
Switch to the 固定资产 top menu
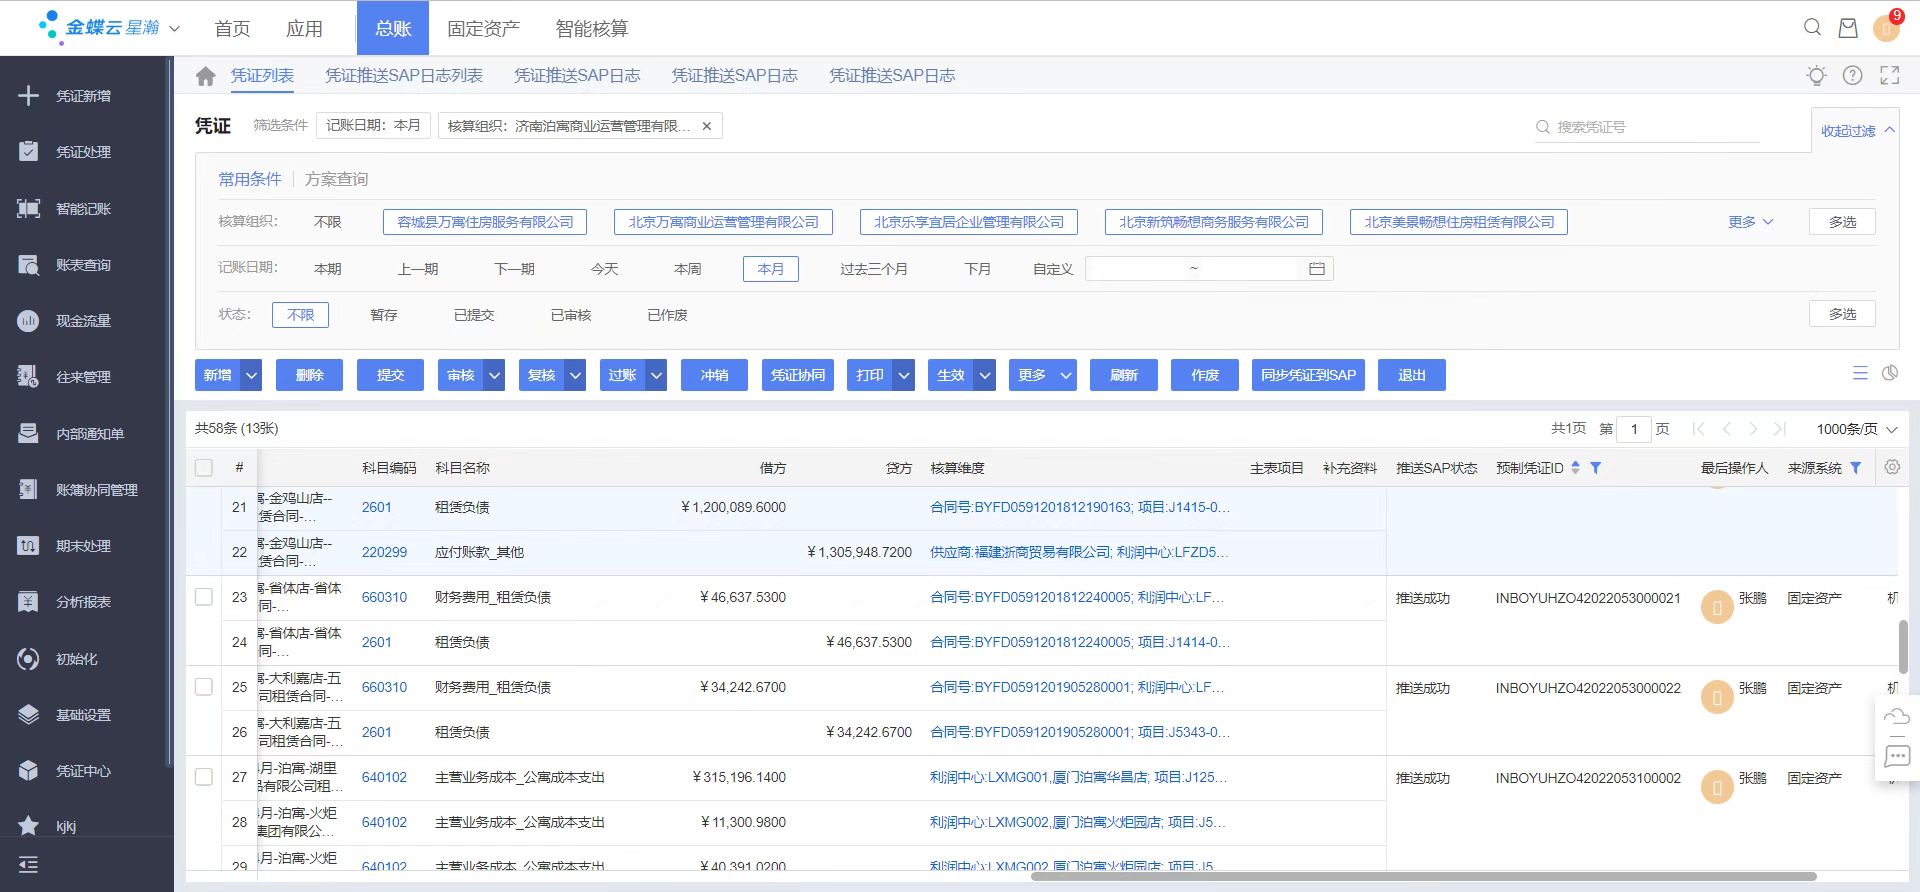(483, 29)
